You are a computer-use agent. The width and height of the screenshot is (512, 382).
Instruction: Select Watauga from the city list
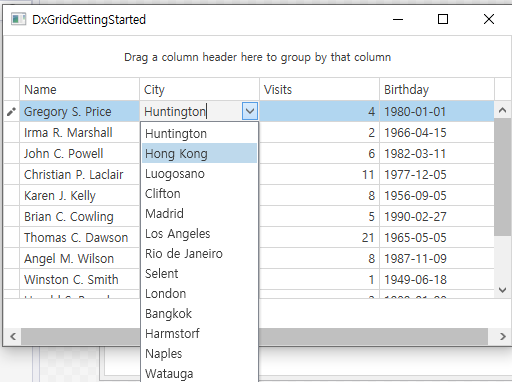tap(199, 373)
